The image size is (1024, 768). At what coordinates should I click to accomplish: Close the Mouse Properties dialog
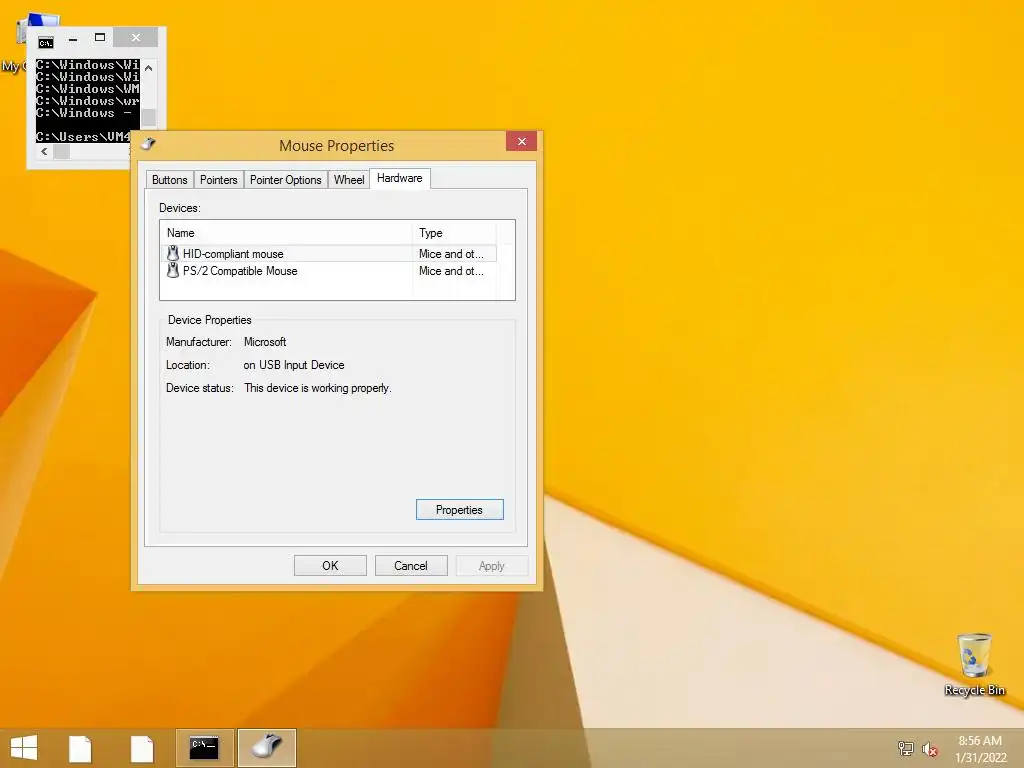pos(521,141)
